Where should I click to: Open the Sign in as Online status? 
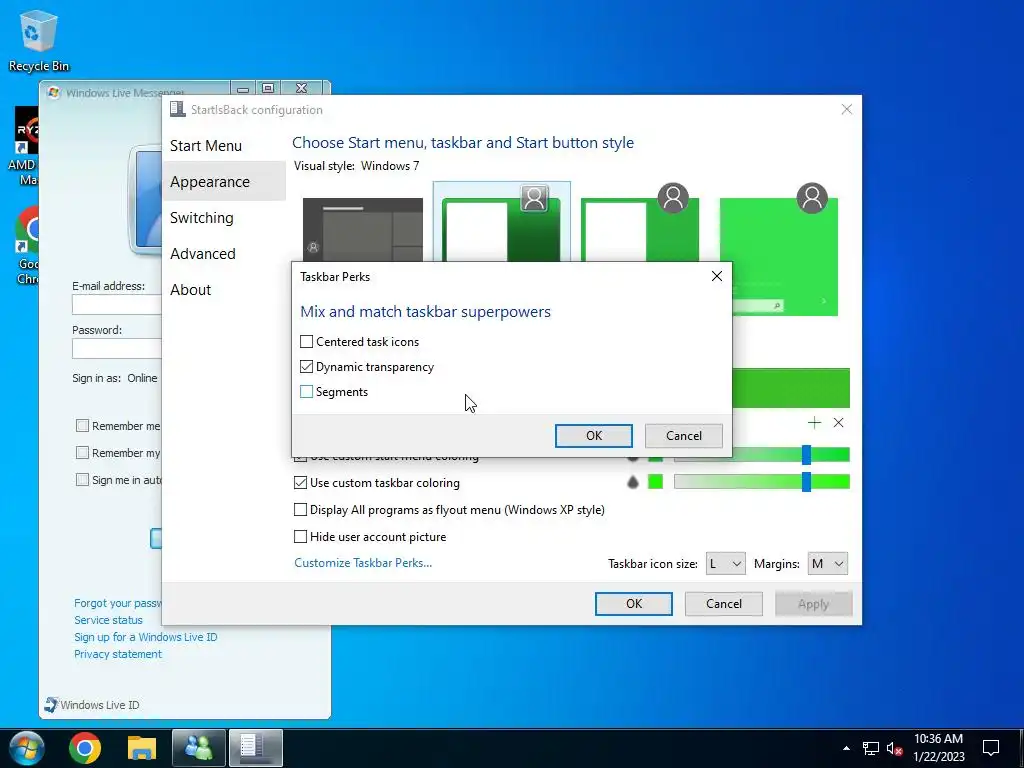pos(142,378)
